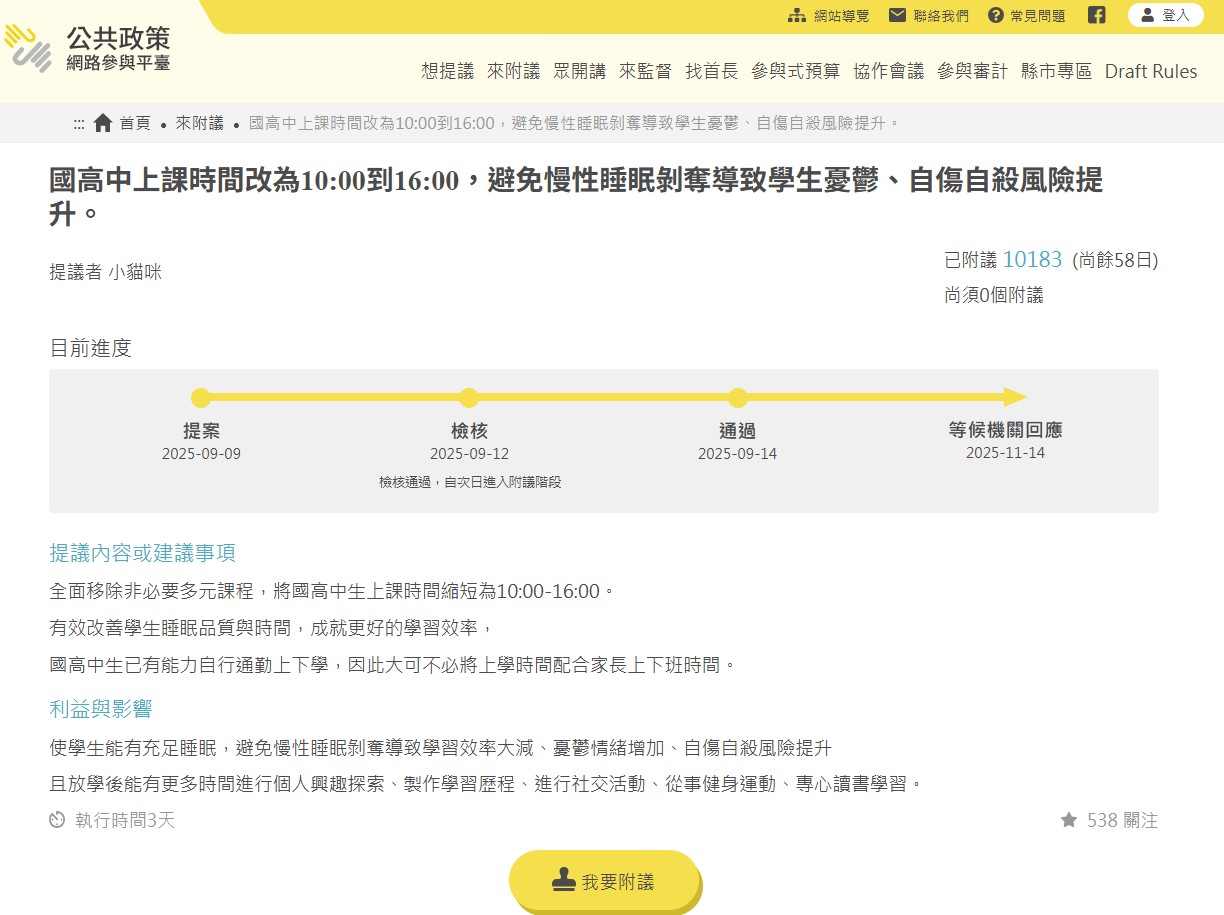Open the Facebook icon in the header

[1097, 15]
